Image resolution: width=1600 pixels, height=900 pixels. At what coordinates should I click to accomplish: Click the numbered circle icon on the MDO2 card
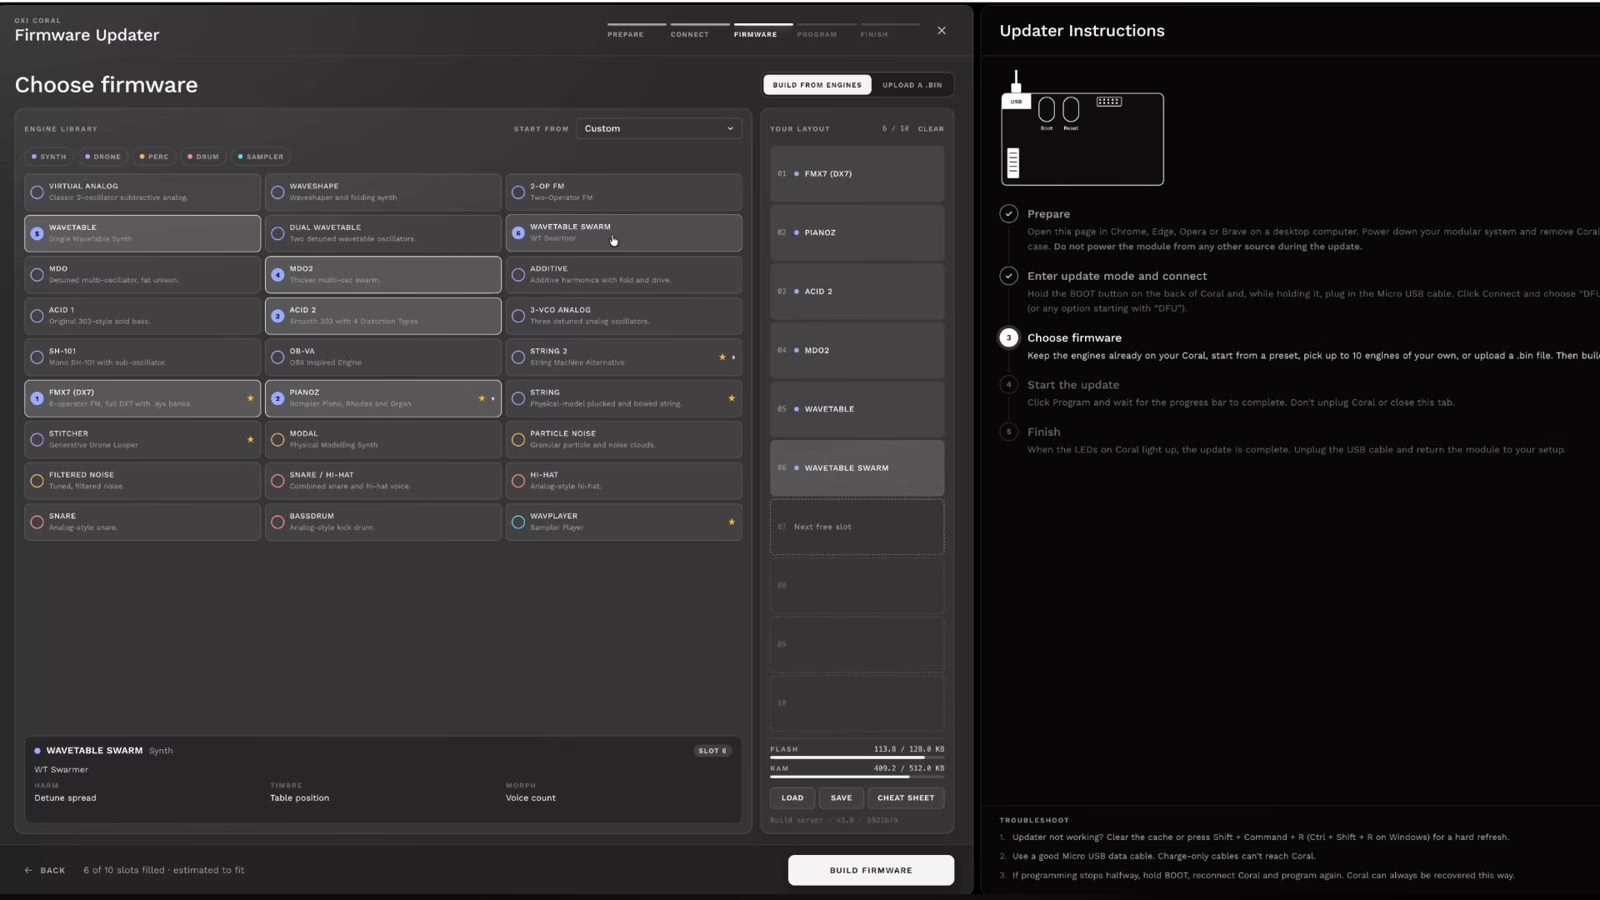278,274
